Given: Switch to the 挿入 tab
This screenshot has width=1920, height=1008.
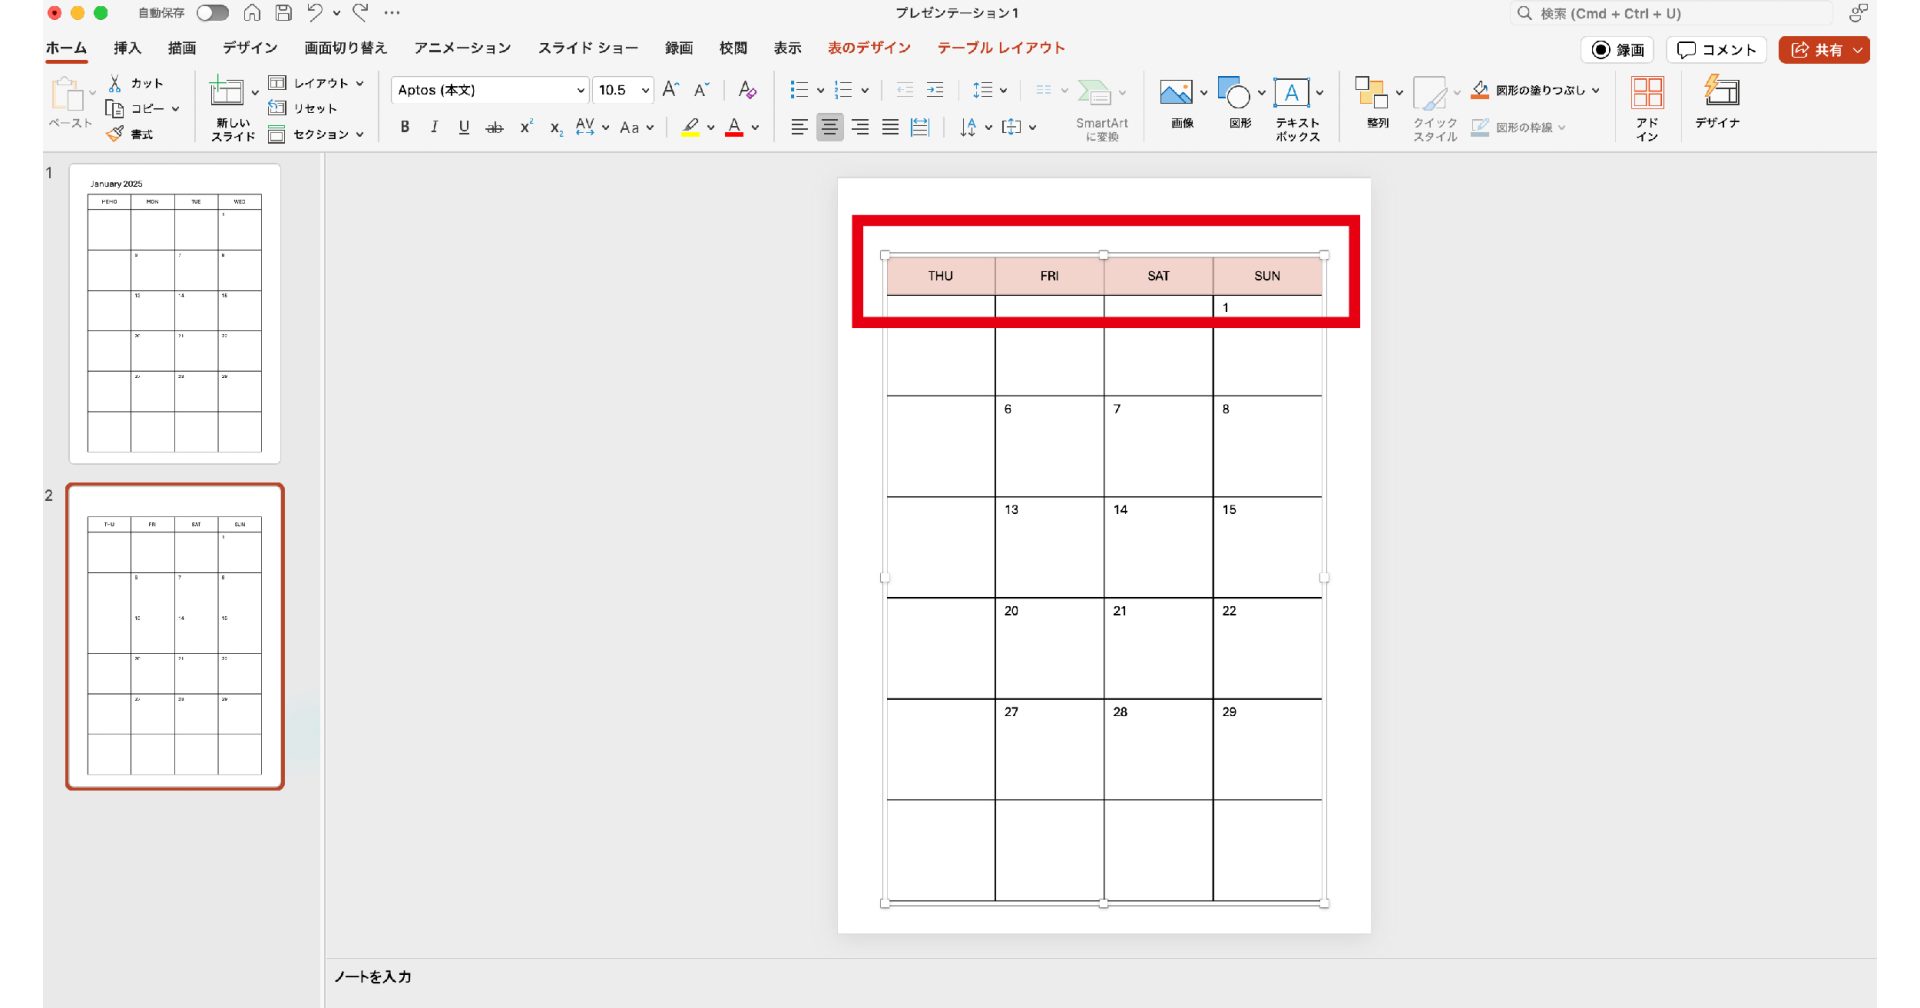Looking at the screenshot, I should coord(127,48).
